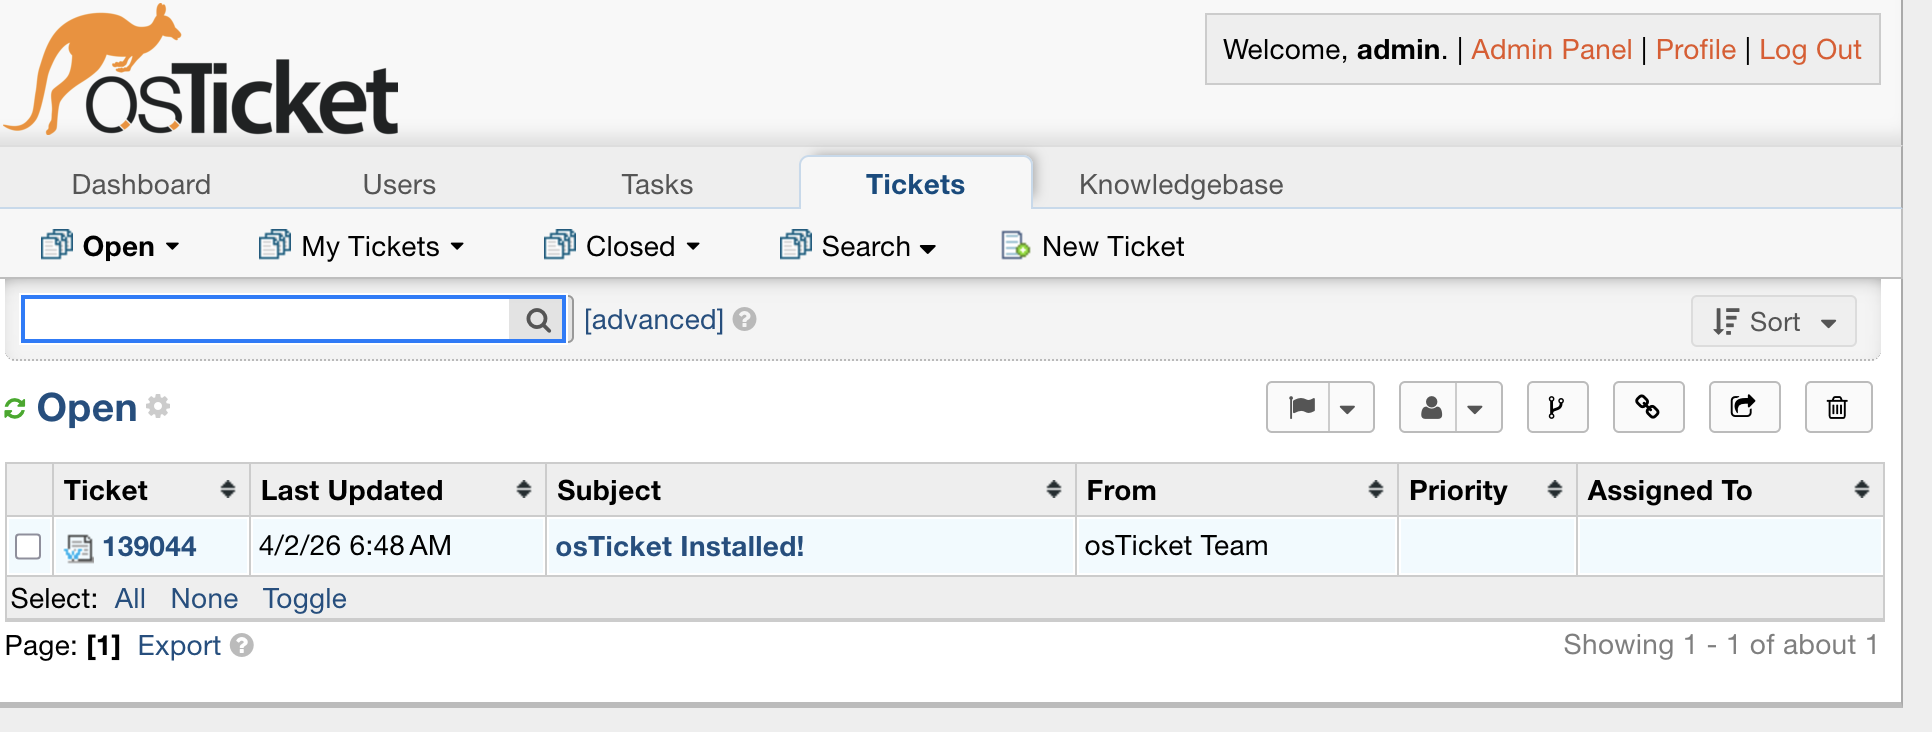Open queue settings gear next to Open
This screenshot has width=1932, height=732.
pos(158,406)
